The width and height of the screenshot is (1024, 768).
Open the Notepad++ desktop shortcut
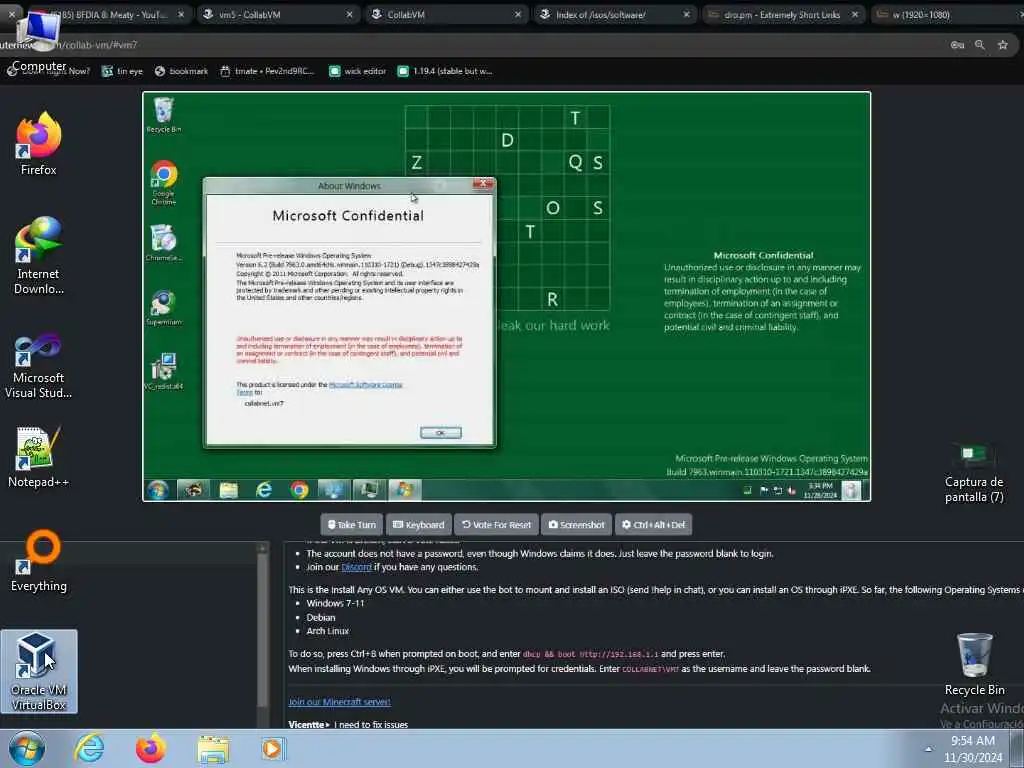[39, 456]
